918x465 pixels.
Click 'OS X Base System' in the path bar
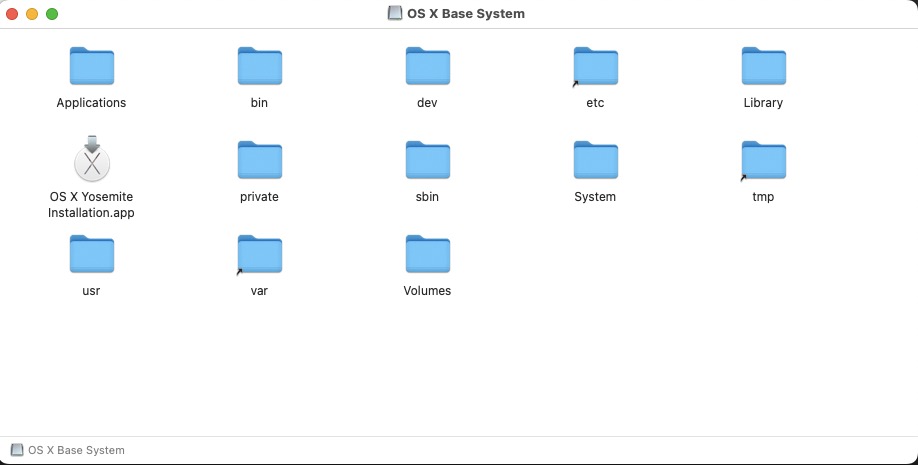point(77,450)
